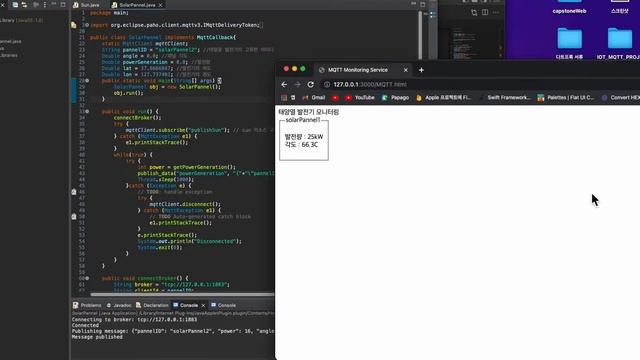Click the 'connectBroker();' call on line 34

(138, 118)
